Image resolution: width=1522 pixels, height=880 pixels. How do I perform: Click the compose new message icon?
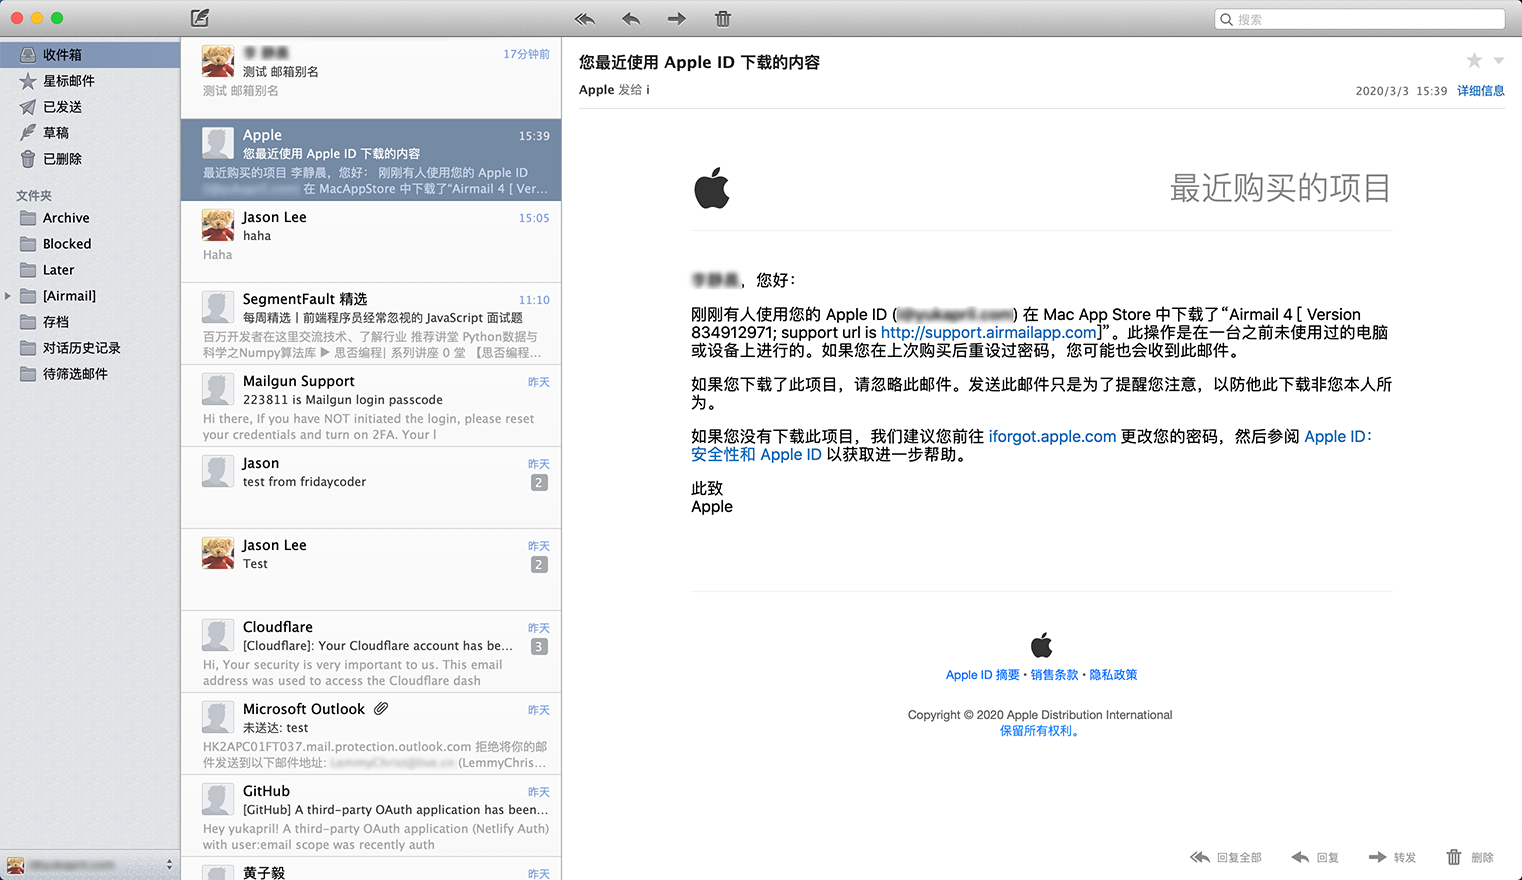(x=200, y=18)
